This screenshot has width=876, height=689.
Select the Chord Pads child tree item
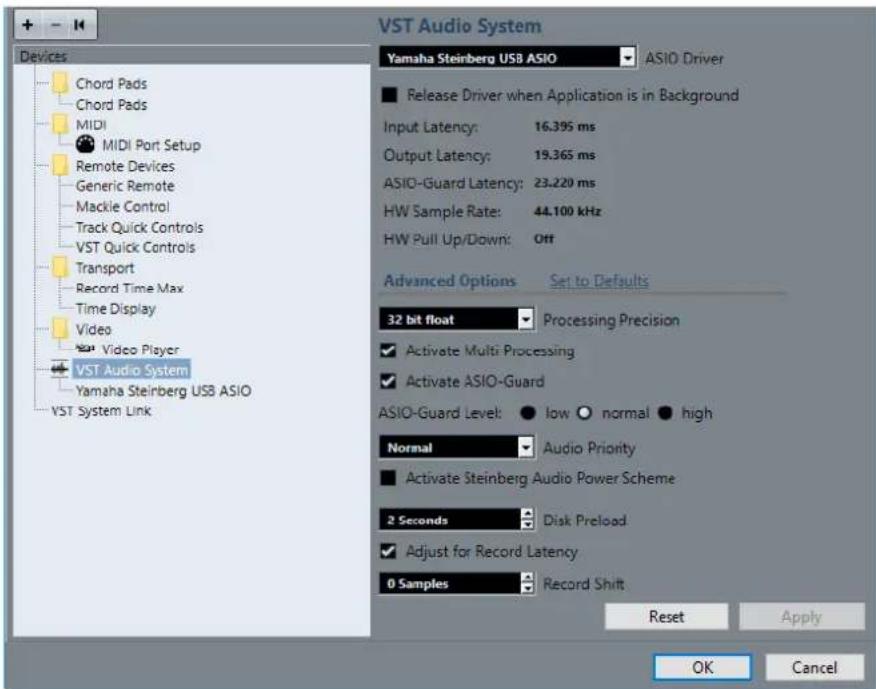[111, 104]
